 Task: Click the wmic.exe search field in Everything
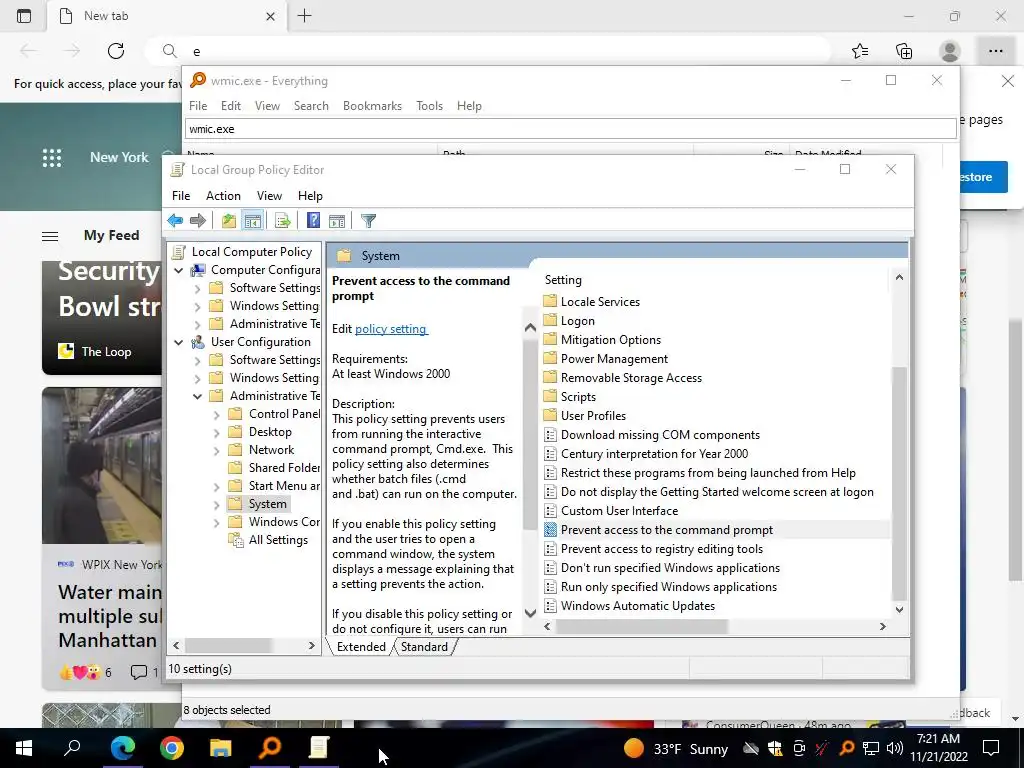click(x=571, y=129)
